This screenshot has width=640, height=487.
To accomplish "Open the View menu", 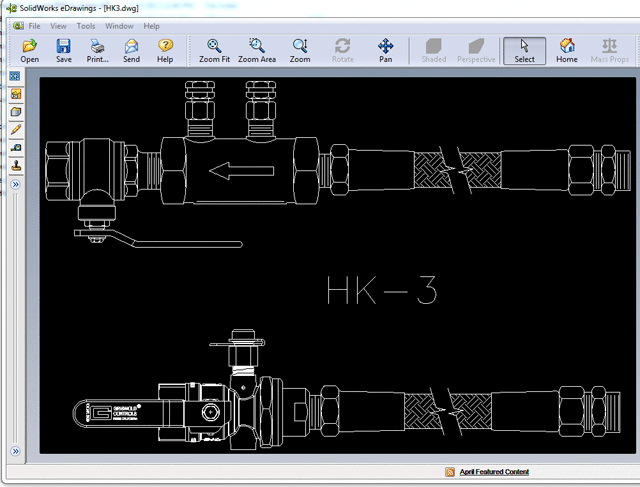I will point(58,26).
